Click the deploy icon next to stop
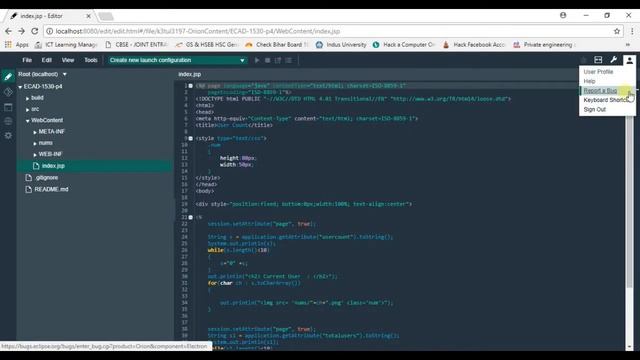 [x=278, y=60]
